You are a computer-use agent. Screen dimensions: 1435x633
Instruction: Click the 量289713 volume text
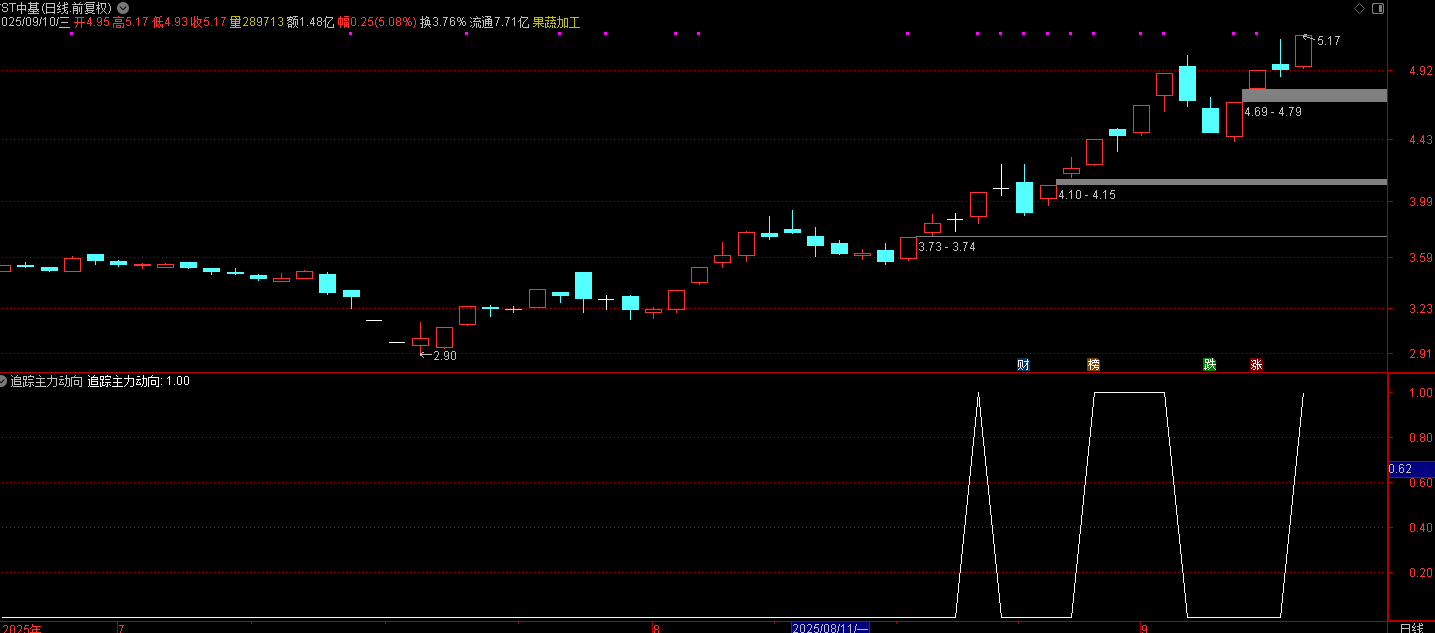257,22
